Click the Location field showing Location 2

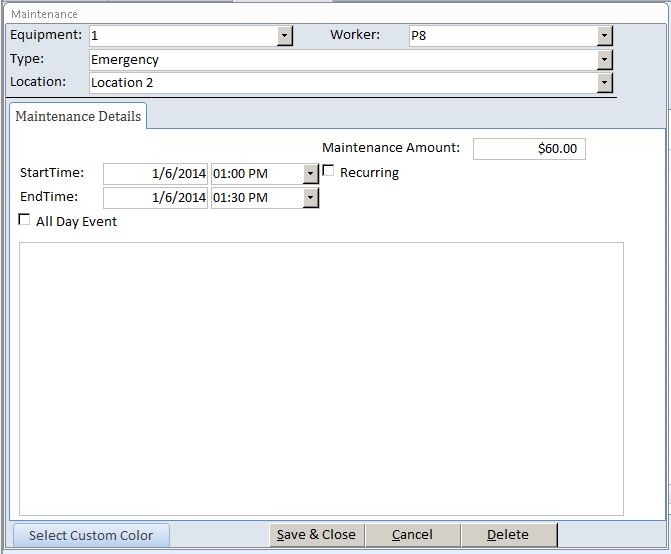340,83
